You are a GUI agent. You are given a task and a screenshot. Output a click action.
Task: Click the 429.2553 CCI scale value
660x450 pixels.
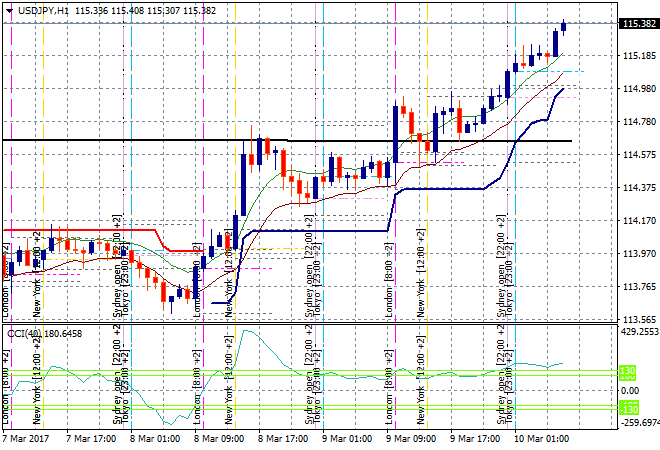click(636, 331)
